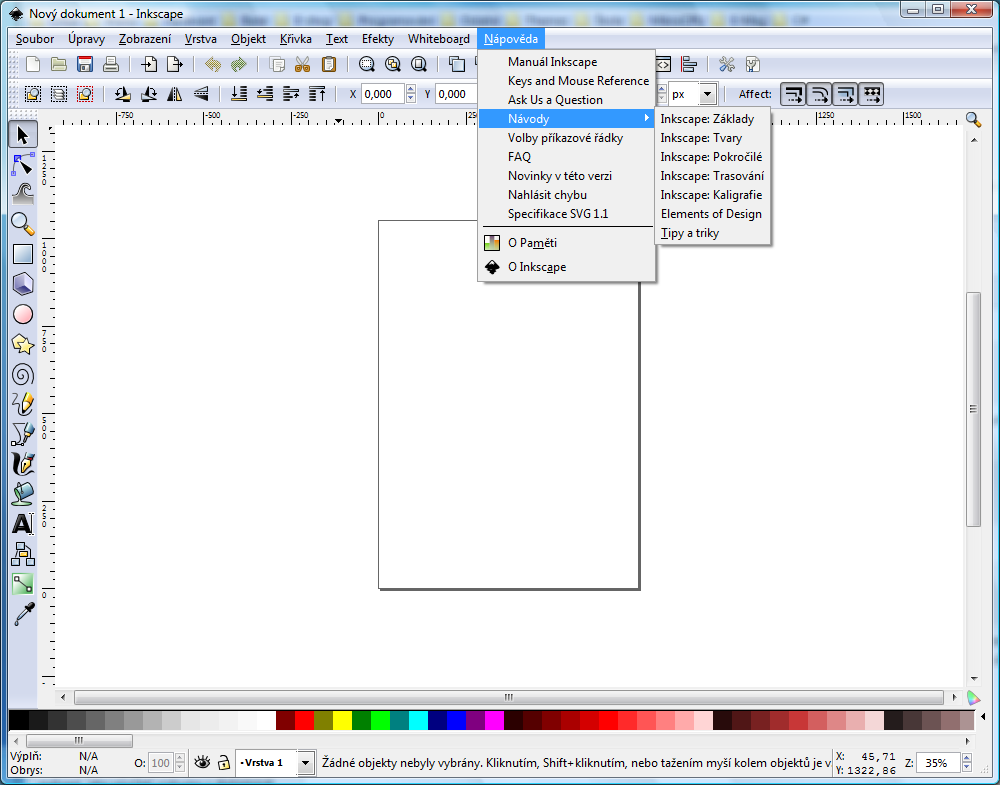The height and width of the screenshot is (785, 1000).
Task: Click the Paste clipboard icon
Action: pyautogui.click(x=328, y=64)
